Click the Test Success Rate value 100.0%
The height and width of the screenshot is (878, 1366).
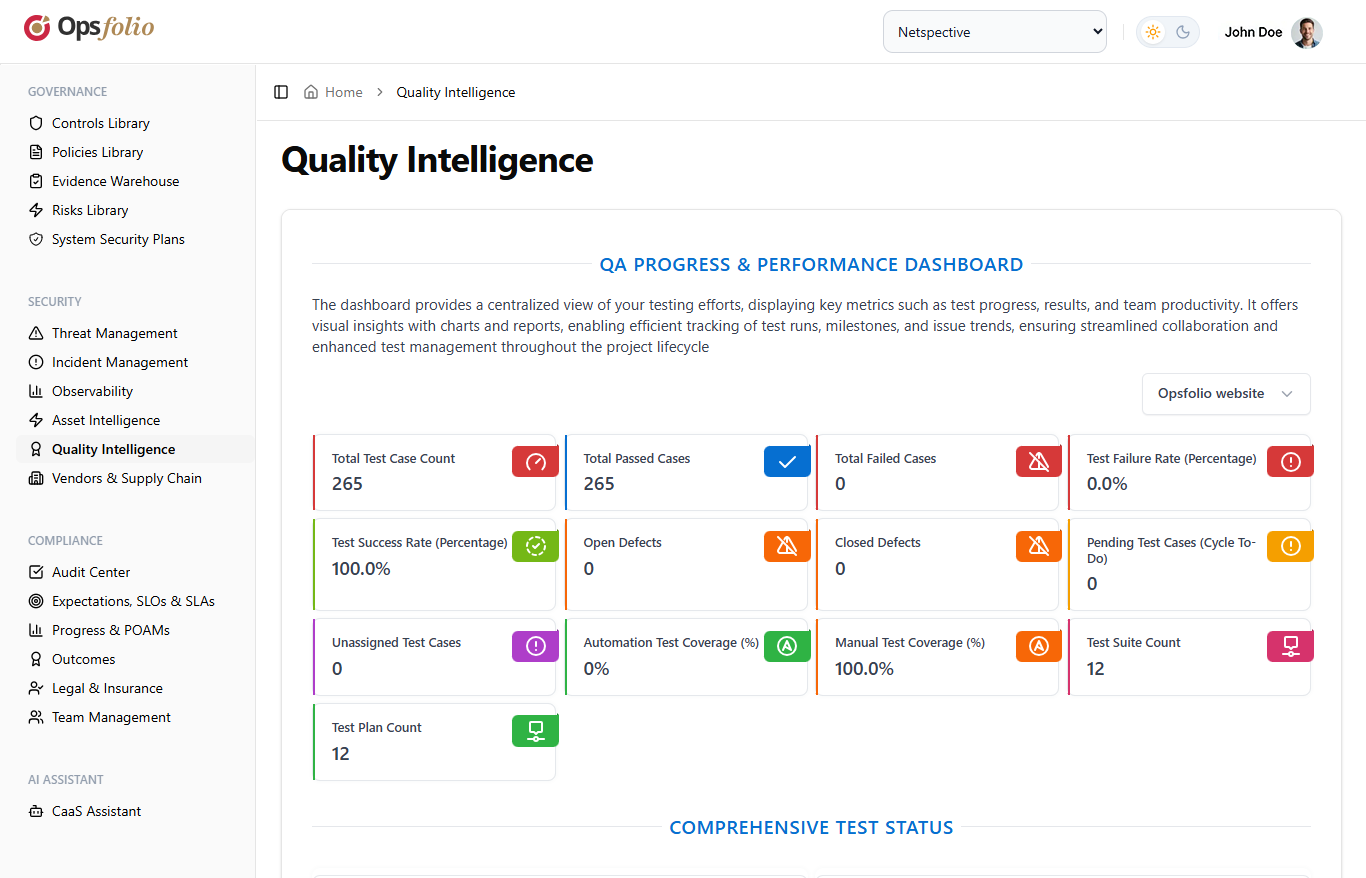pyautogui.click(x=361, y=569)
